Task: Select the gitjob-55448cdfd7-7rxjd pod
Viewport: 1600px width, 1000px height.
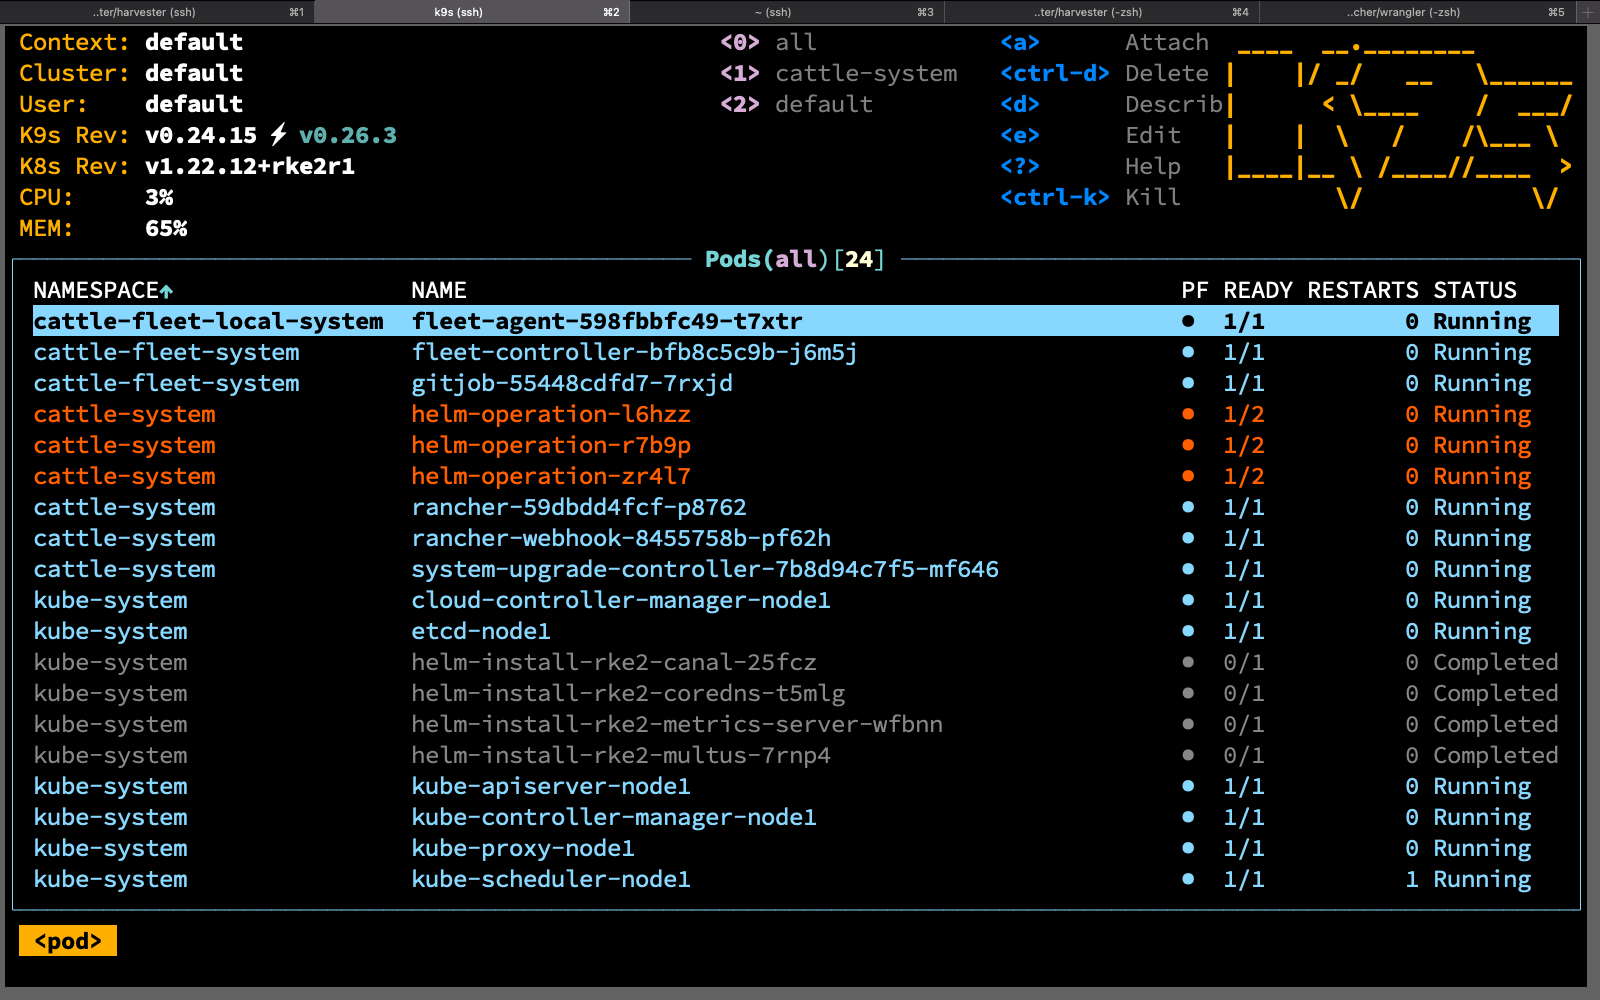Action: (x=572, y=383)
